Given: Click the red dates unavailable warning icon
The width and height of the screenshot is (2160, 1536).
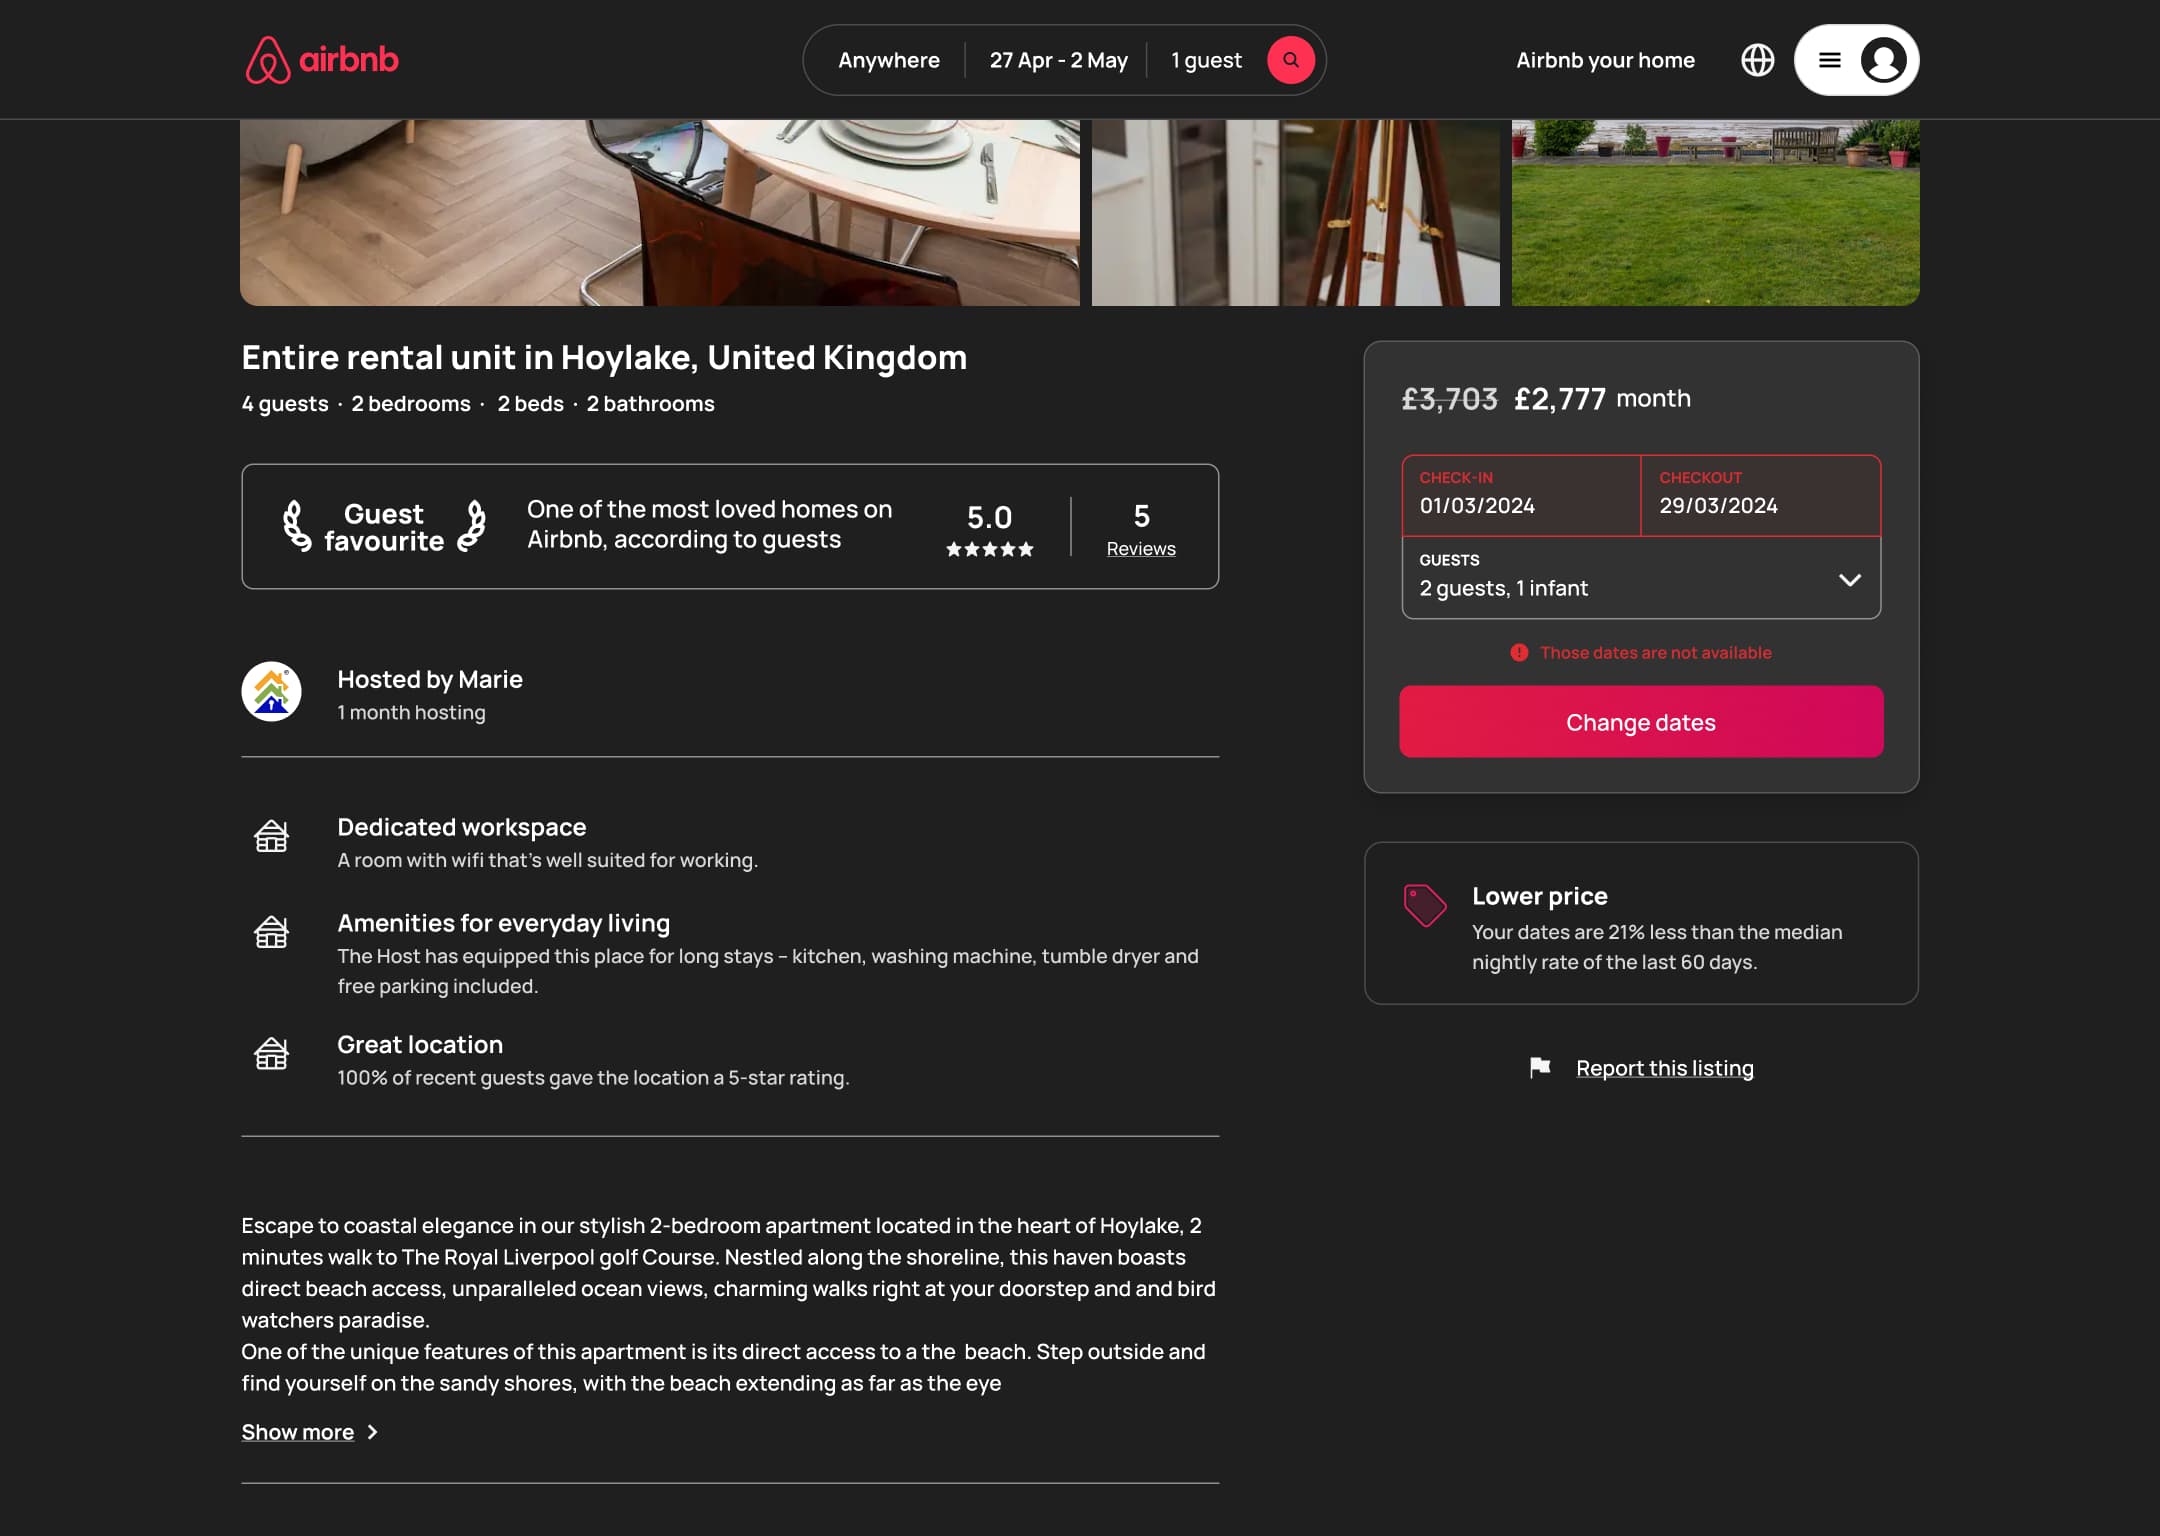Looking at the screenshot, I should [1519, 652].
